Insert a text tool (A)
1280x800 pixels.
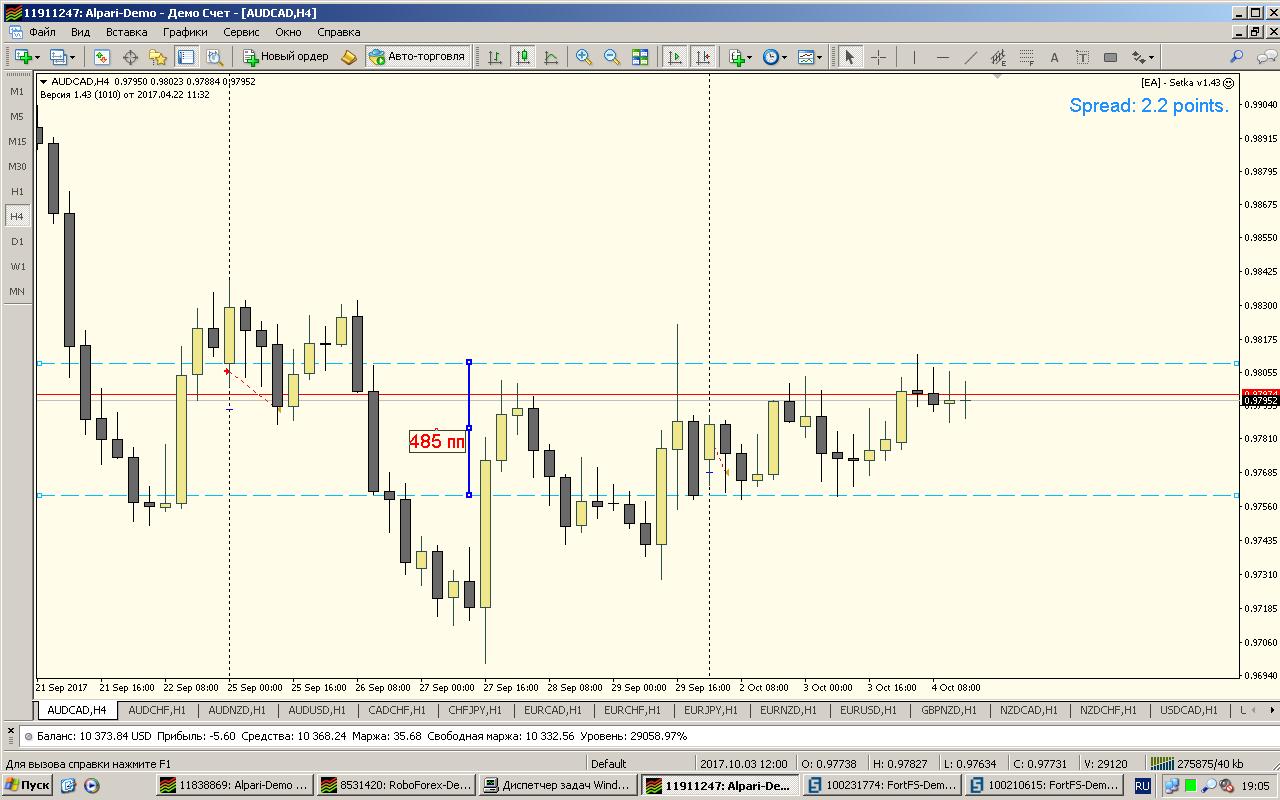click(1054, 57)
